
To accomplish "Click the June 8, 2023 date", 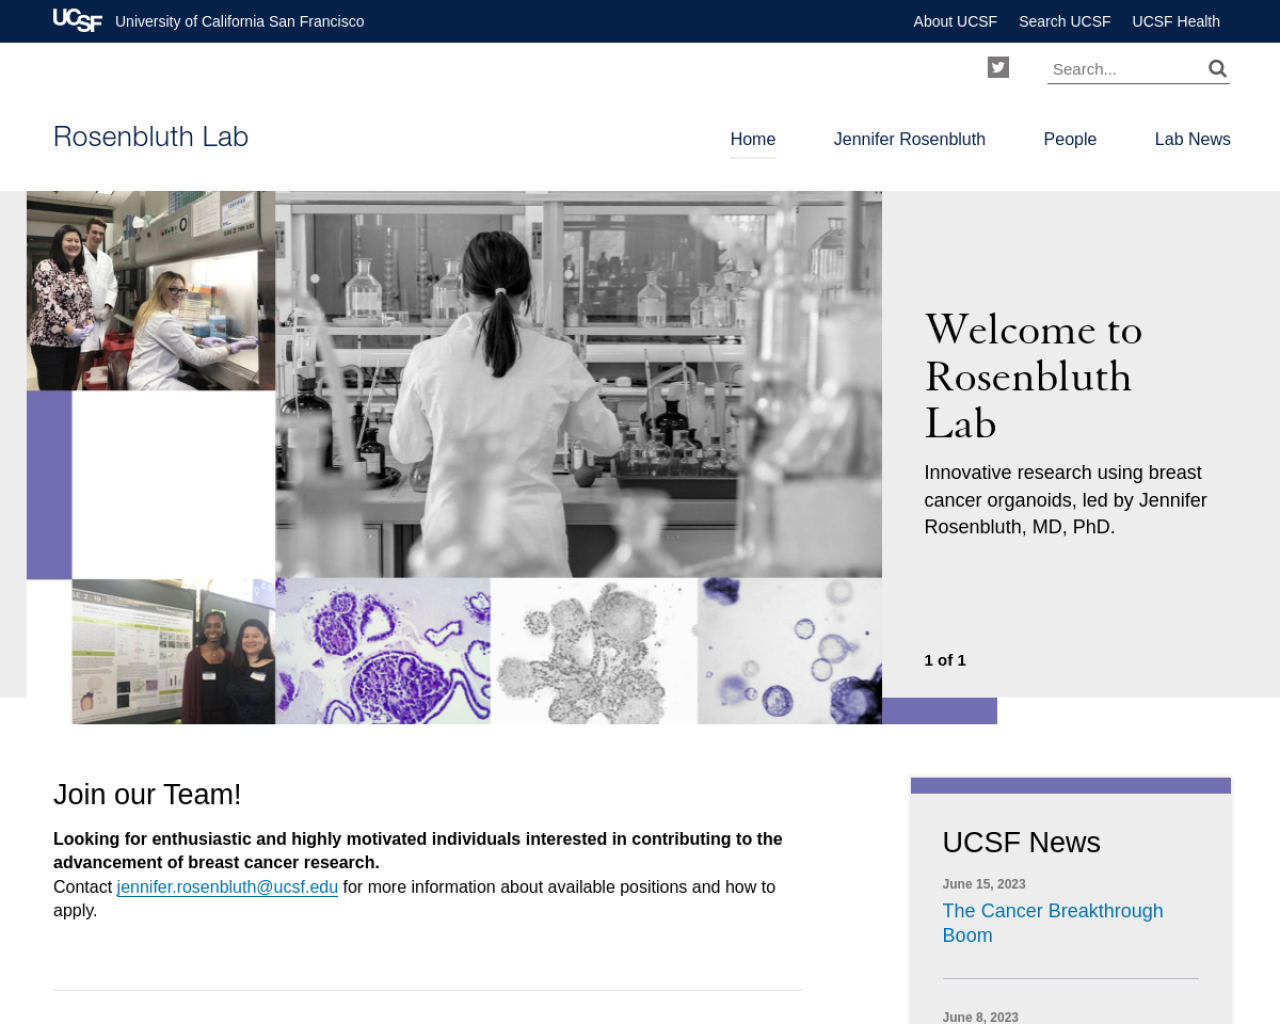I will coord(980,1017).
